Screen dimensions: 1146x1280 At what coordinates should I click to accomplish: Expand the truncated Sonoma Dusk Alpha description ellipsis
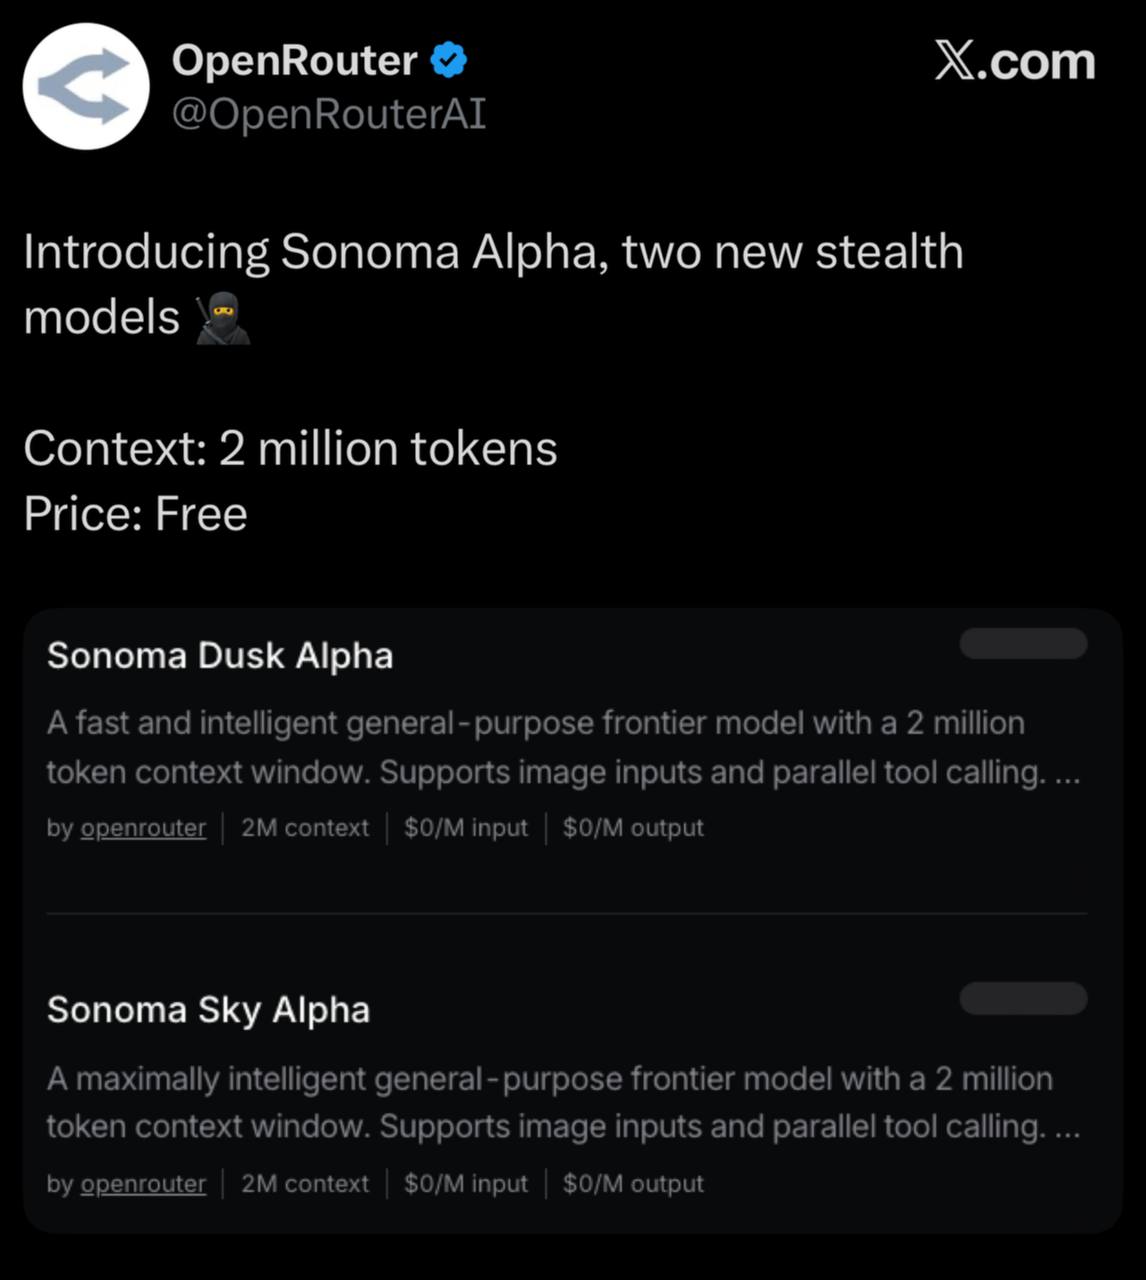(x=1067, y=773)
